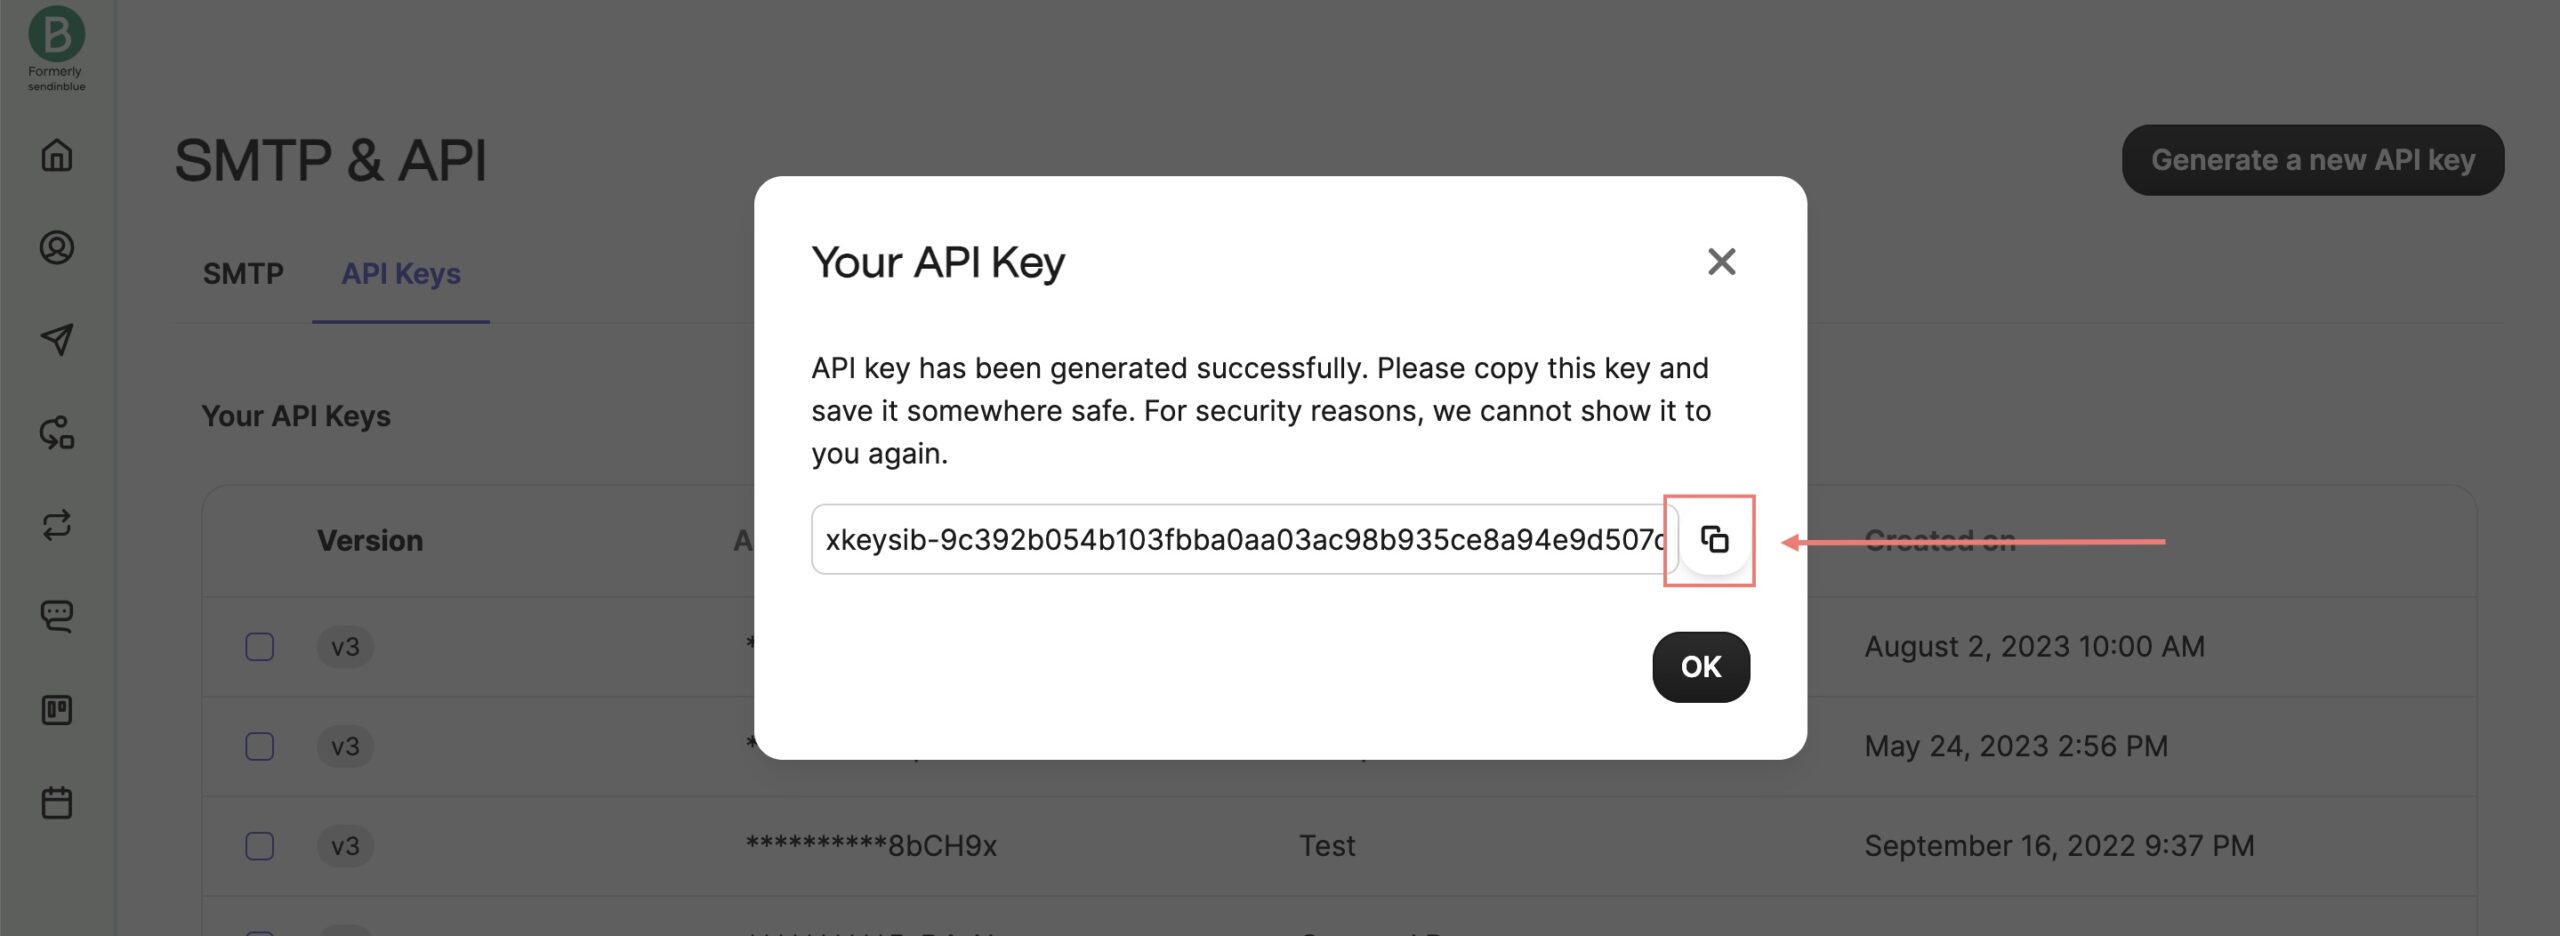Viewport: 2560px width, 936px height.
Task: Open Campaigns paper plane icon
Action: 57,340
